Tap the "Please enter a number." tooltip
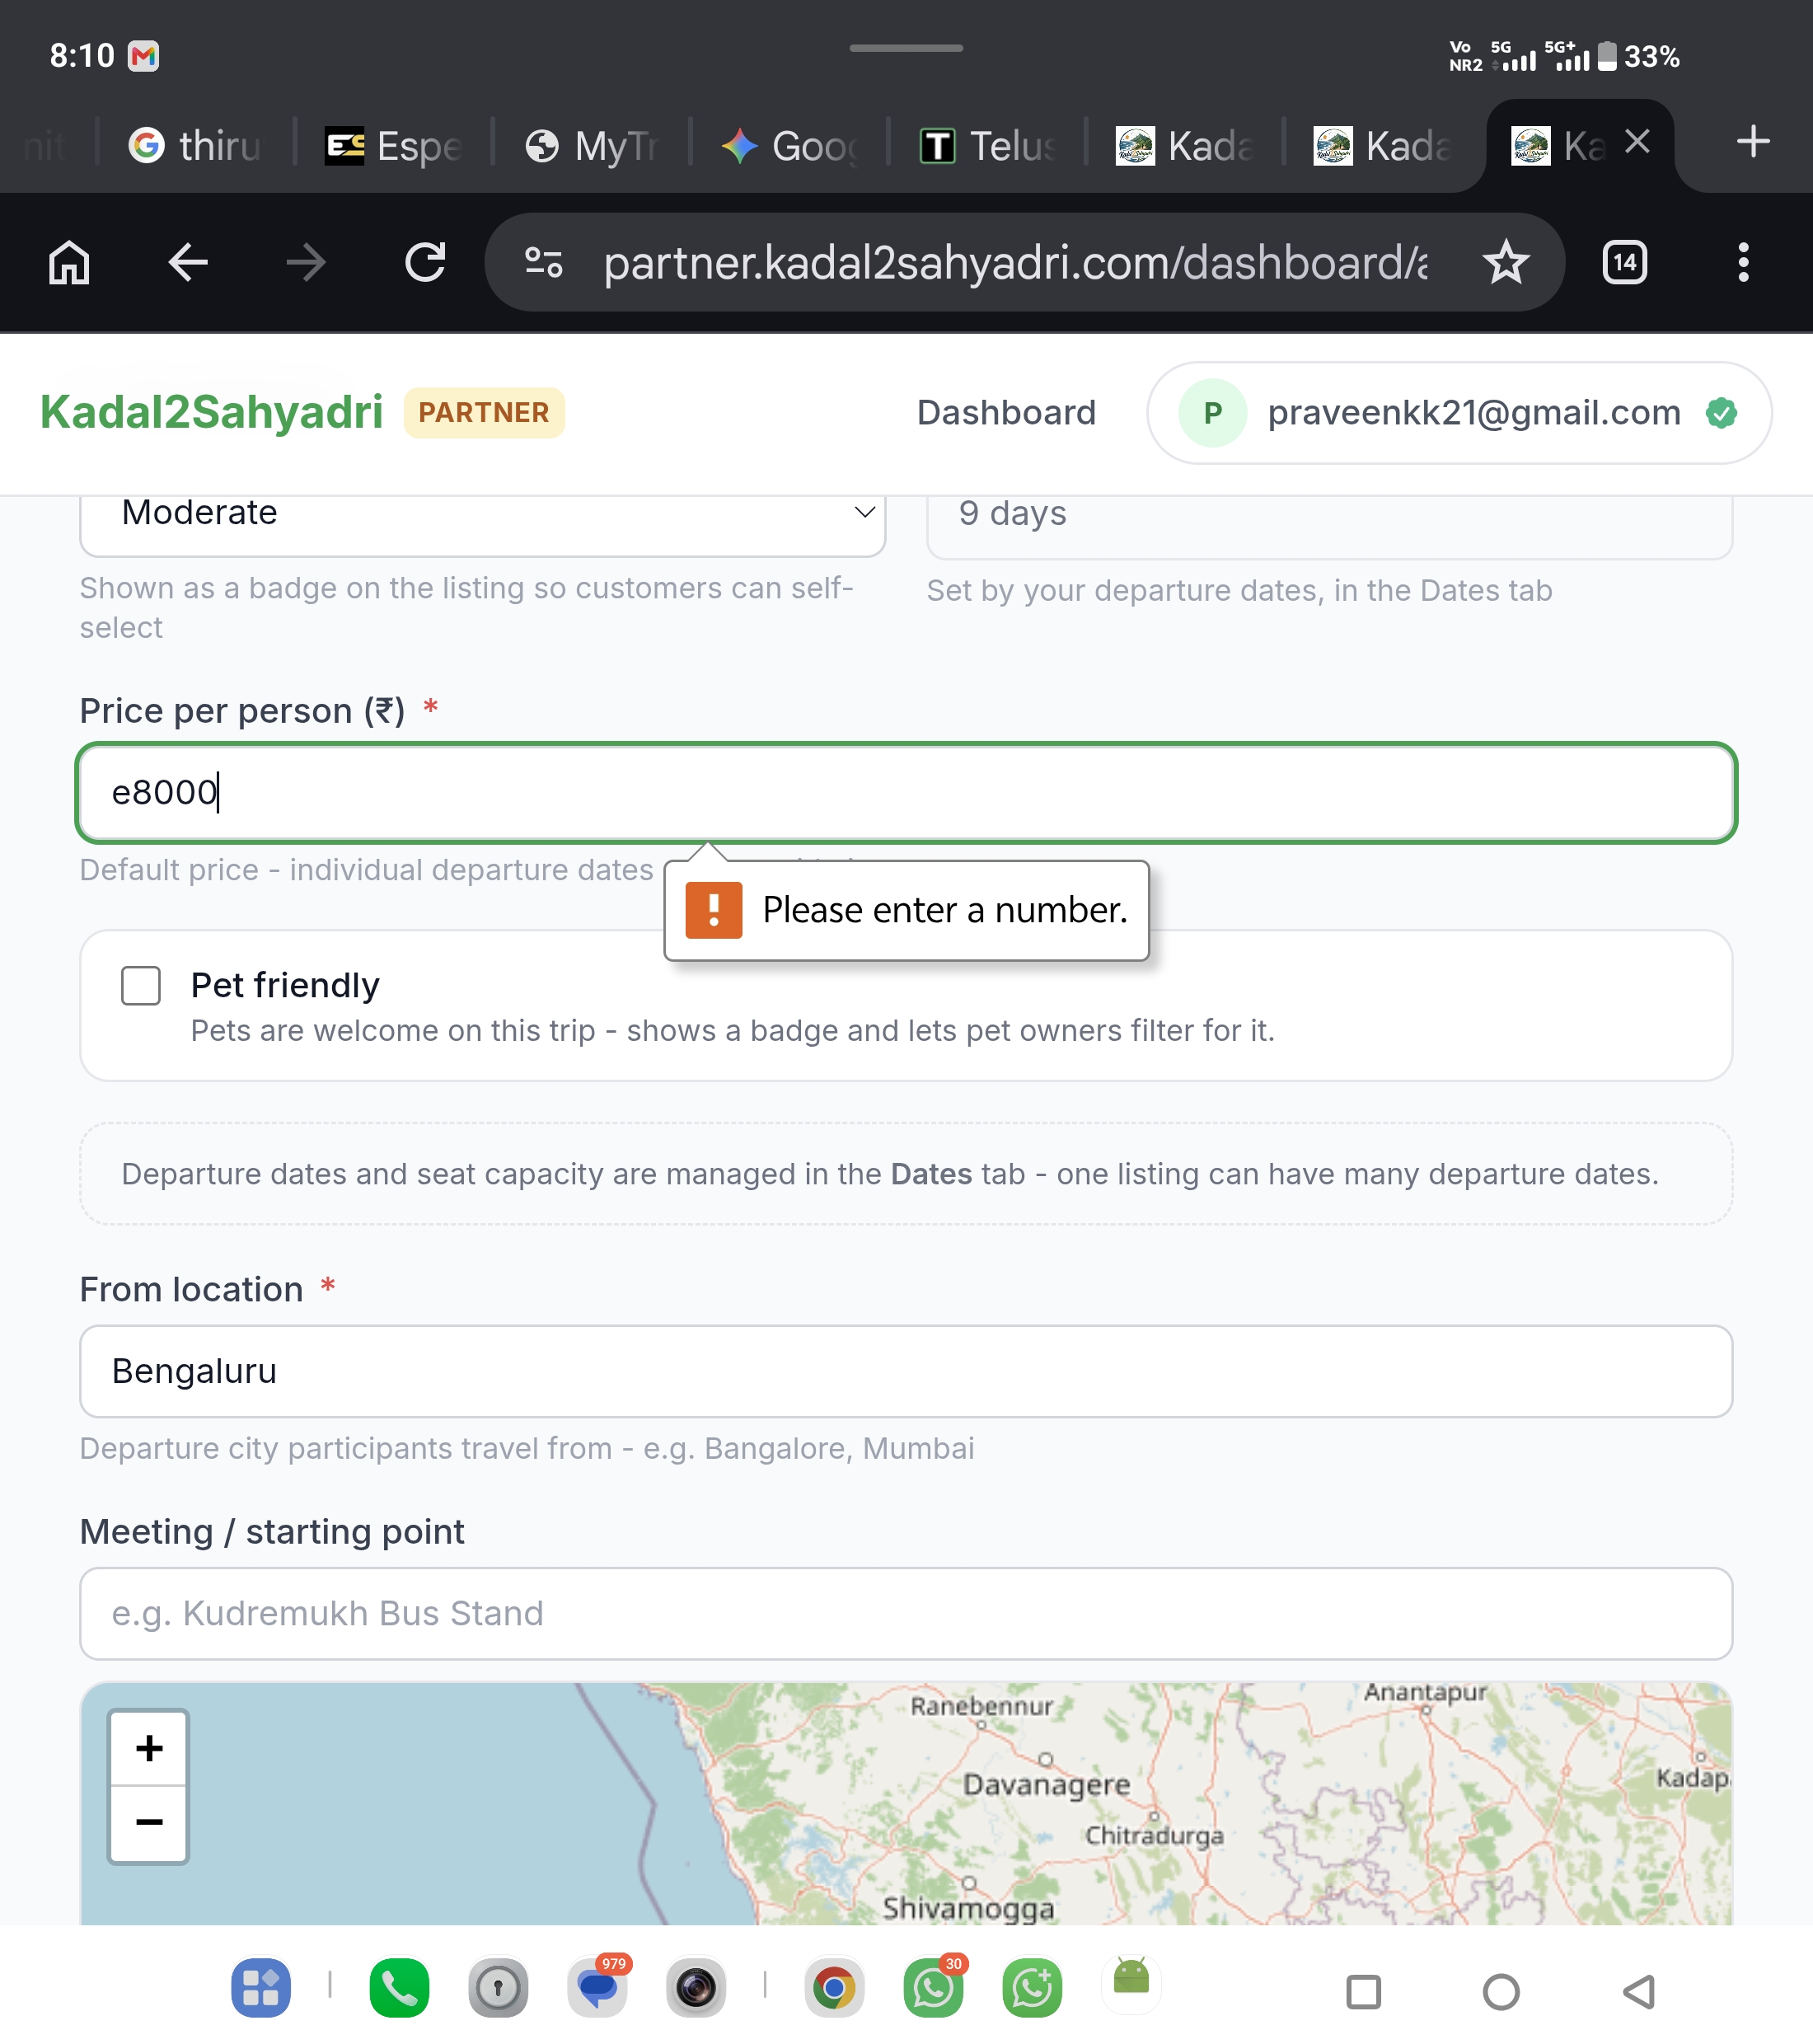1813x2044 pixels. tap(906, 911)
